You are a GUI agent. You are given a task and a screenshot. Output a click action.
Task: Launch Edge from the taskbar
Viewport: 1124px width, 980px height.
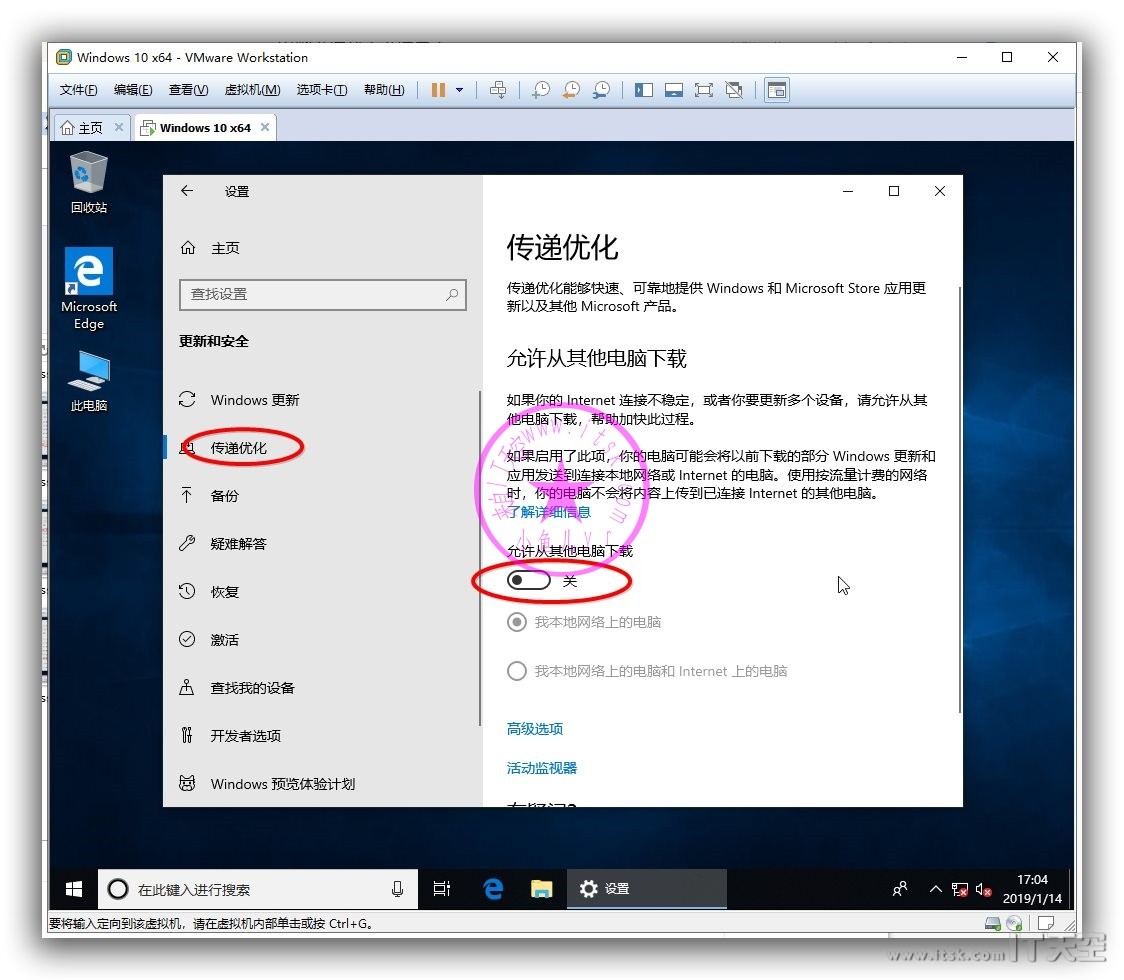click(493, 890)
